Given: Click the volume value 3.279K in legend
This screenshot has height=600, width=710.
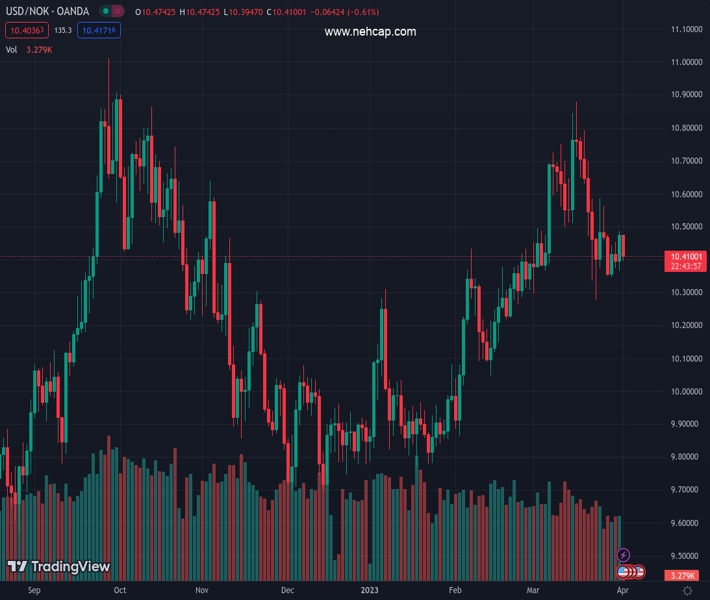Looking at the screenshot, I should (39, 50).
